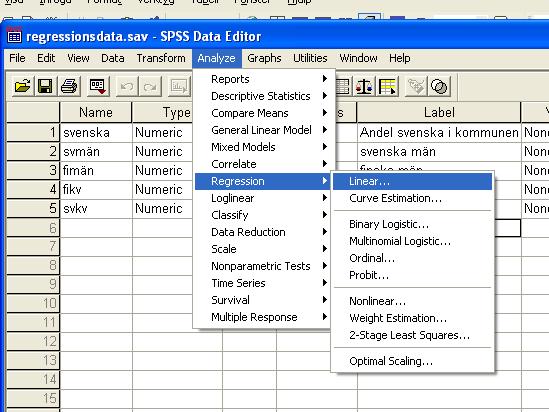Choose Binary Logistic... option
Viewport: 549px width, 412px height.
[x=412, y=224]
